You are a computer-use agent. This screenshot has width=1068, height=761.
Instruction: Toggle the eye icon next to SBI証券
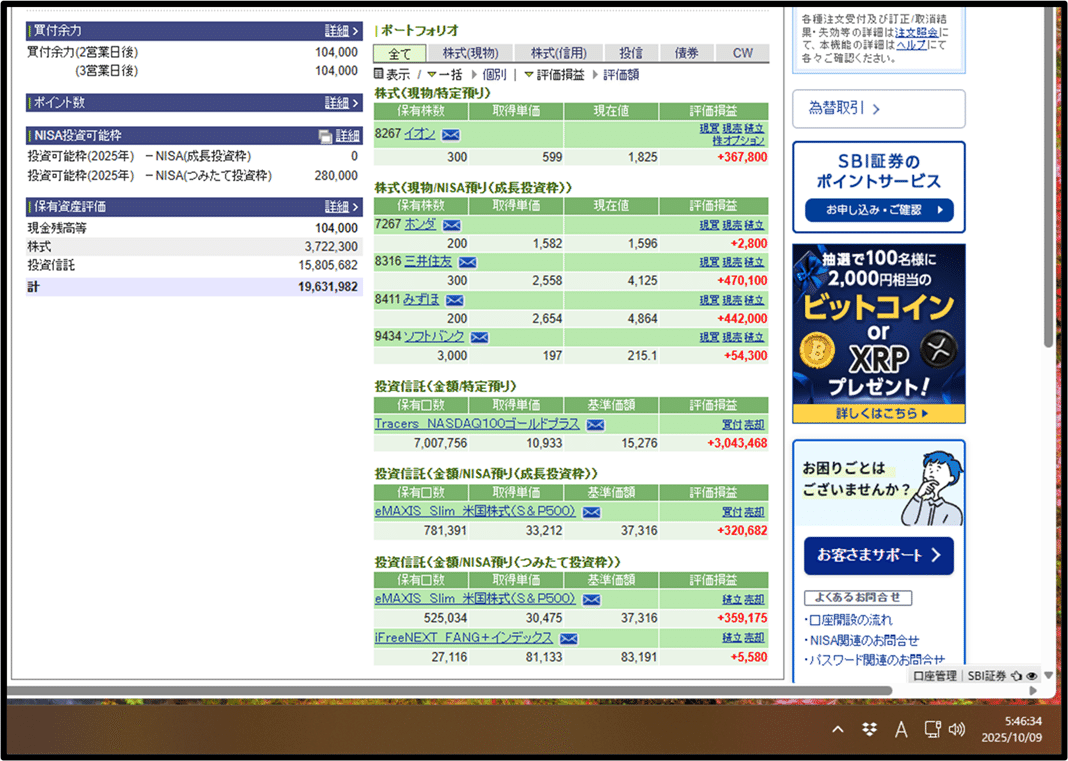click(1031, 676)
